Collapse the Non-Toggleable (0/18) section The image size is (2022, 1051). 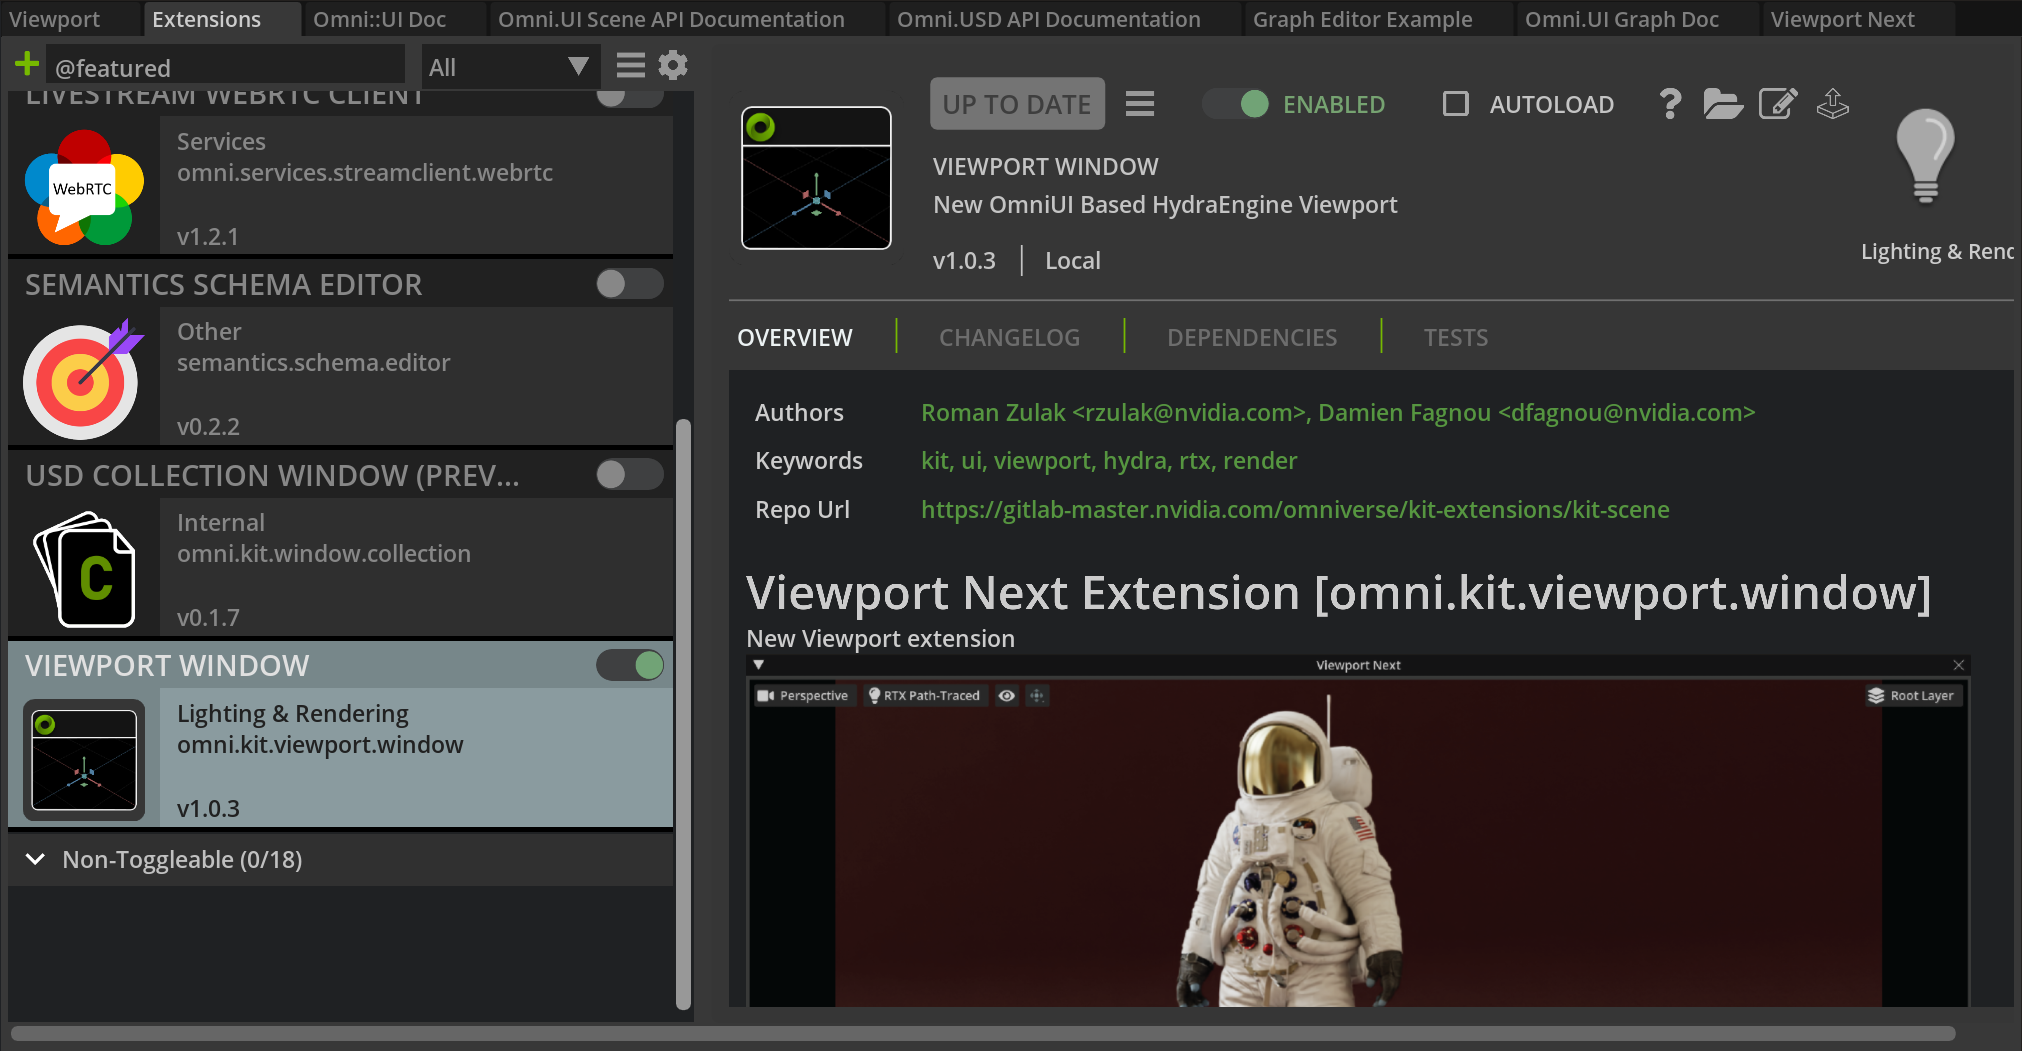pos(36,859)
